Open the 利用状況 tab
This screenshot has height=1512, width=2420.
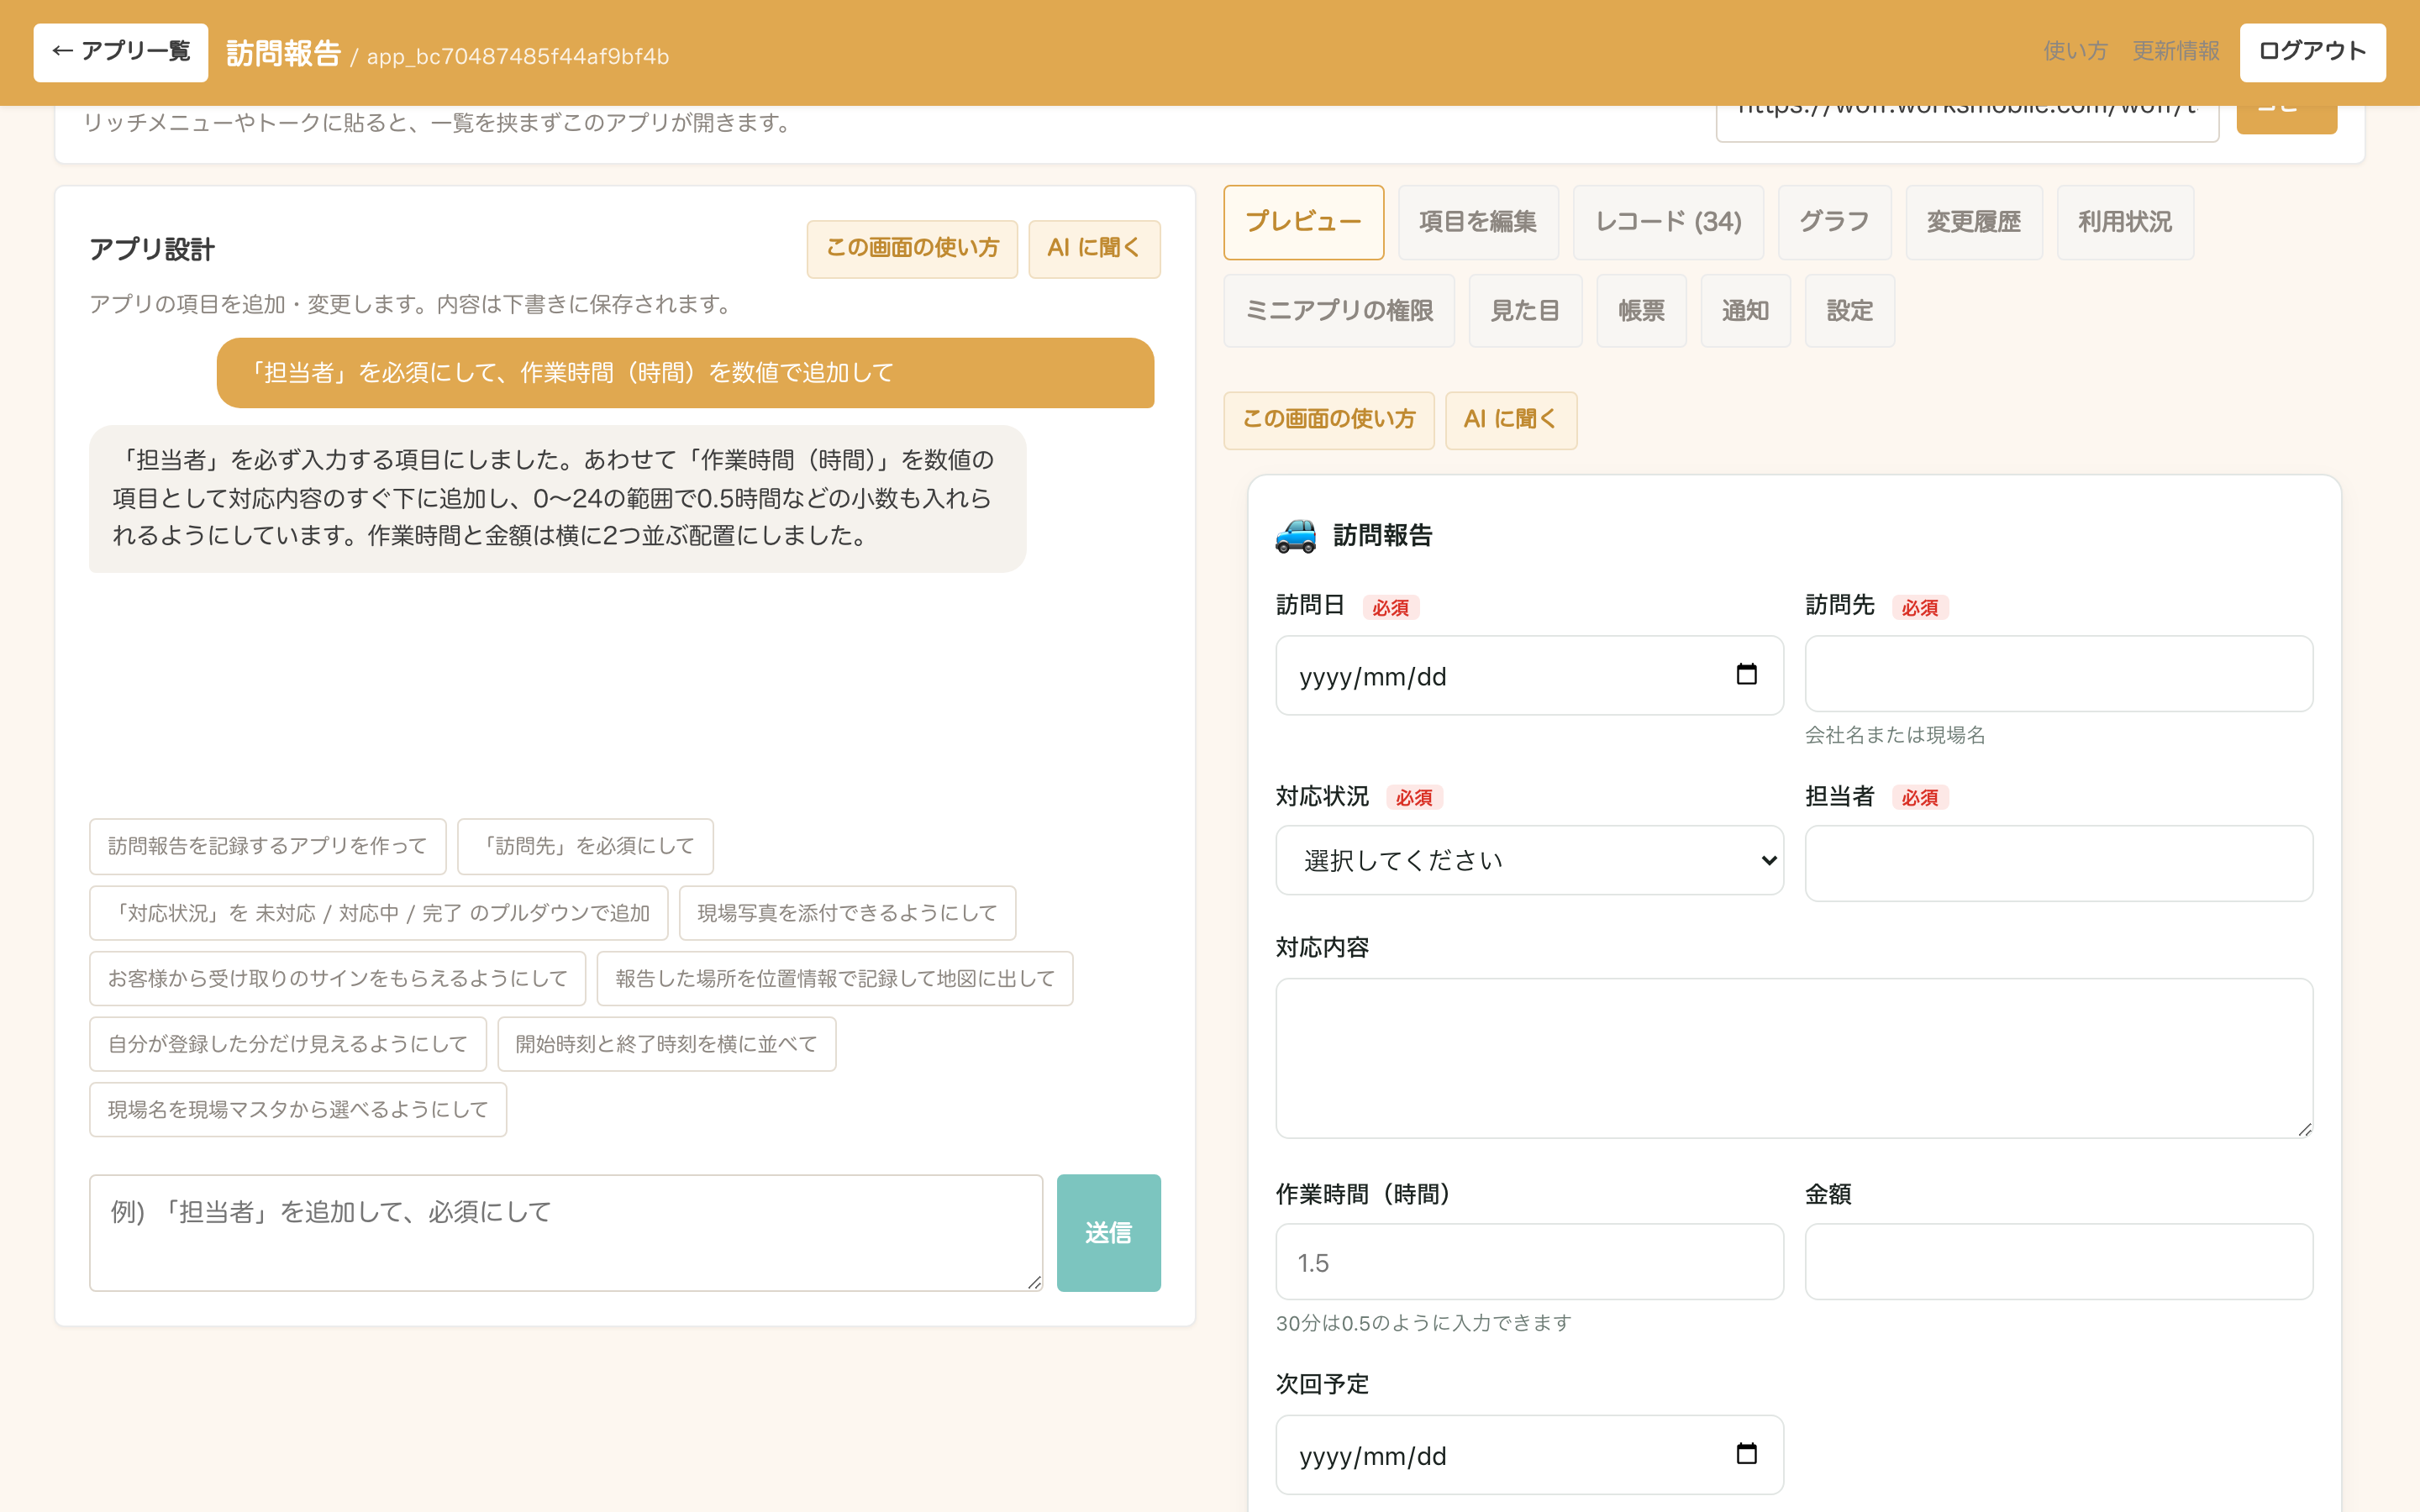tap(2125, 222)
